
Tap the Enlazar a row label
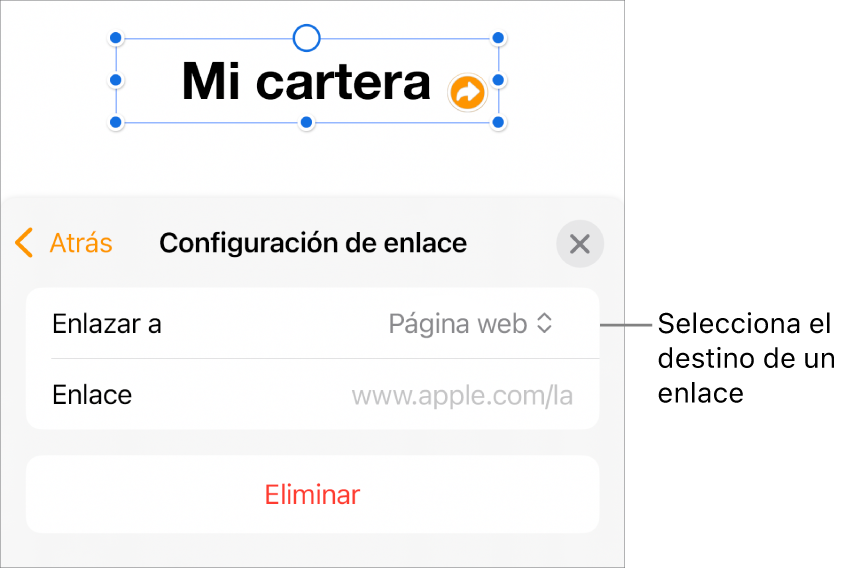[x=107, y=324]
